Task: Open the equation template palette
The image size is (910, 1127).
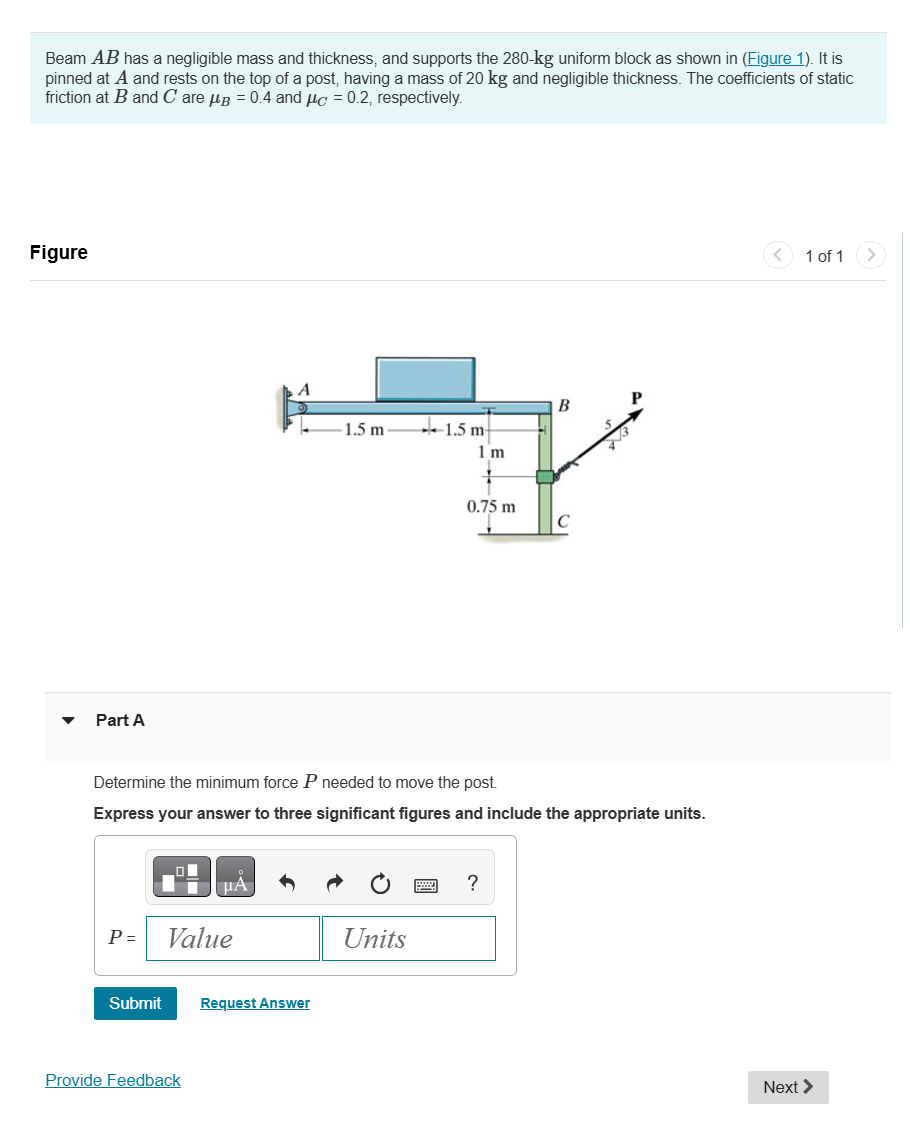Action: pyautogui.click(x=181, y=876)
